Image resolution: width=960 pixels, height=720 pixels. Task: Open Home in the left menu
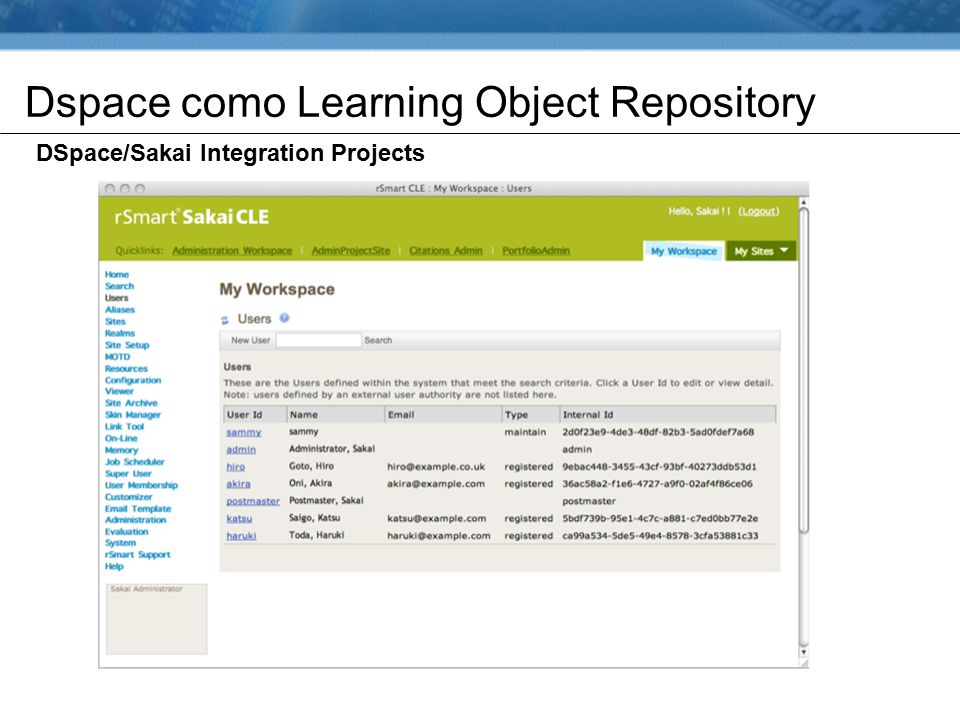click(x=117, y=274)
